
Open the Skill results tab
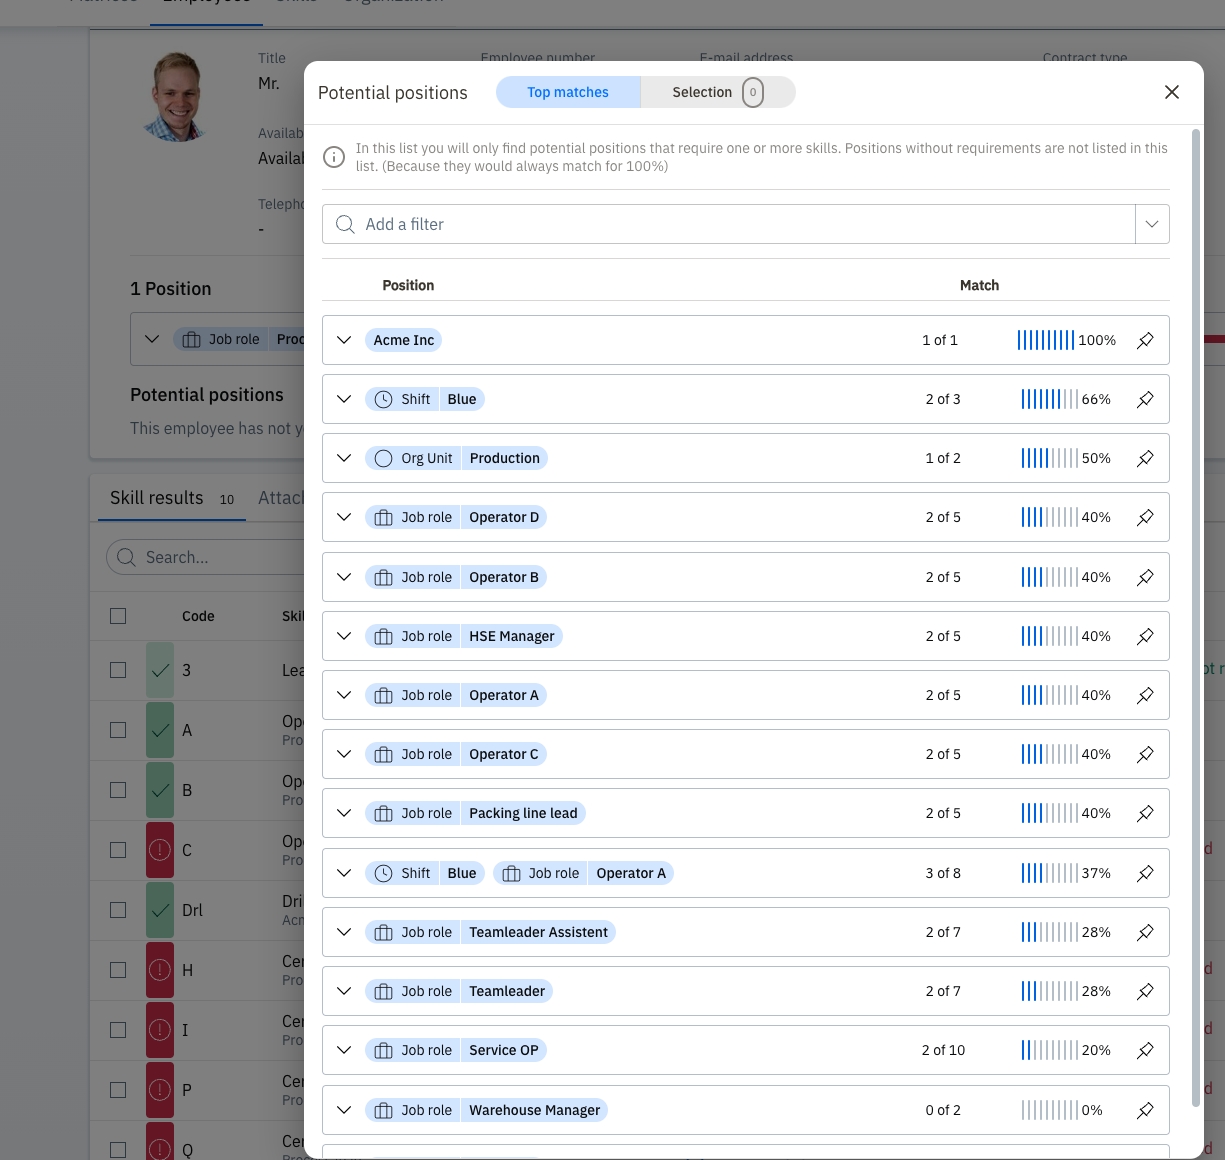pos(157,498)
